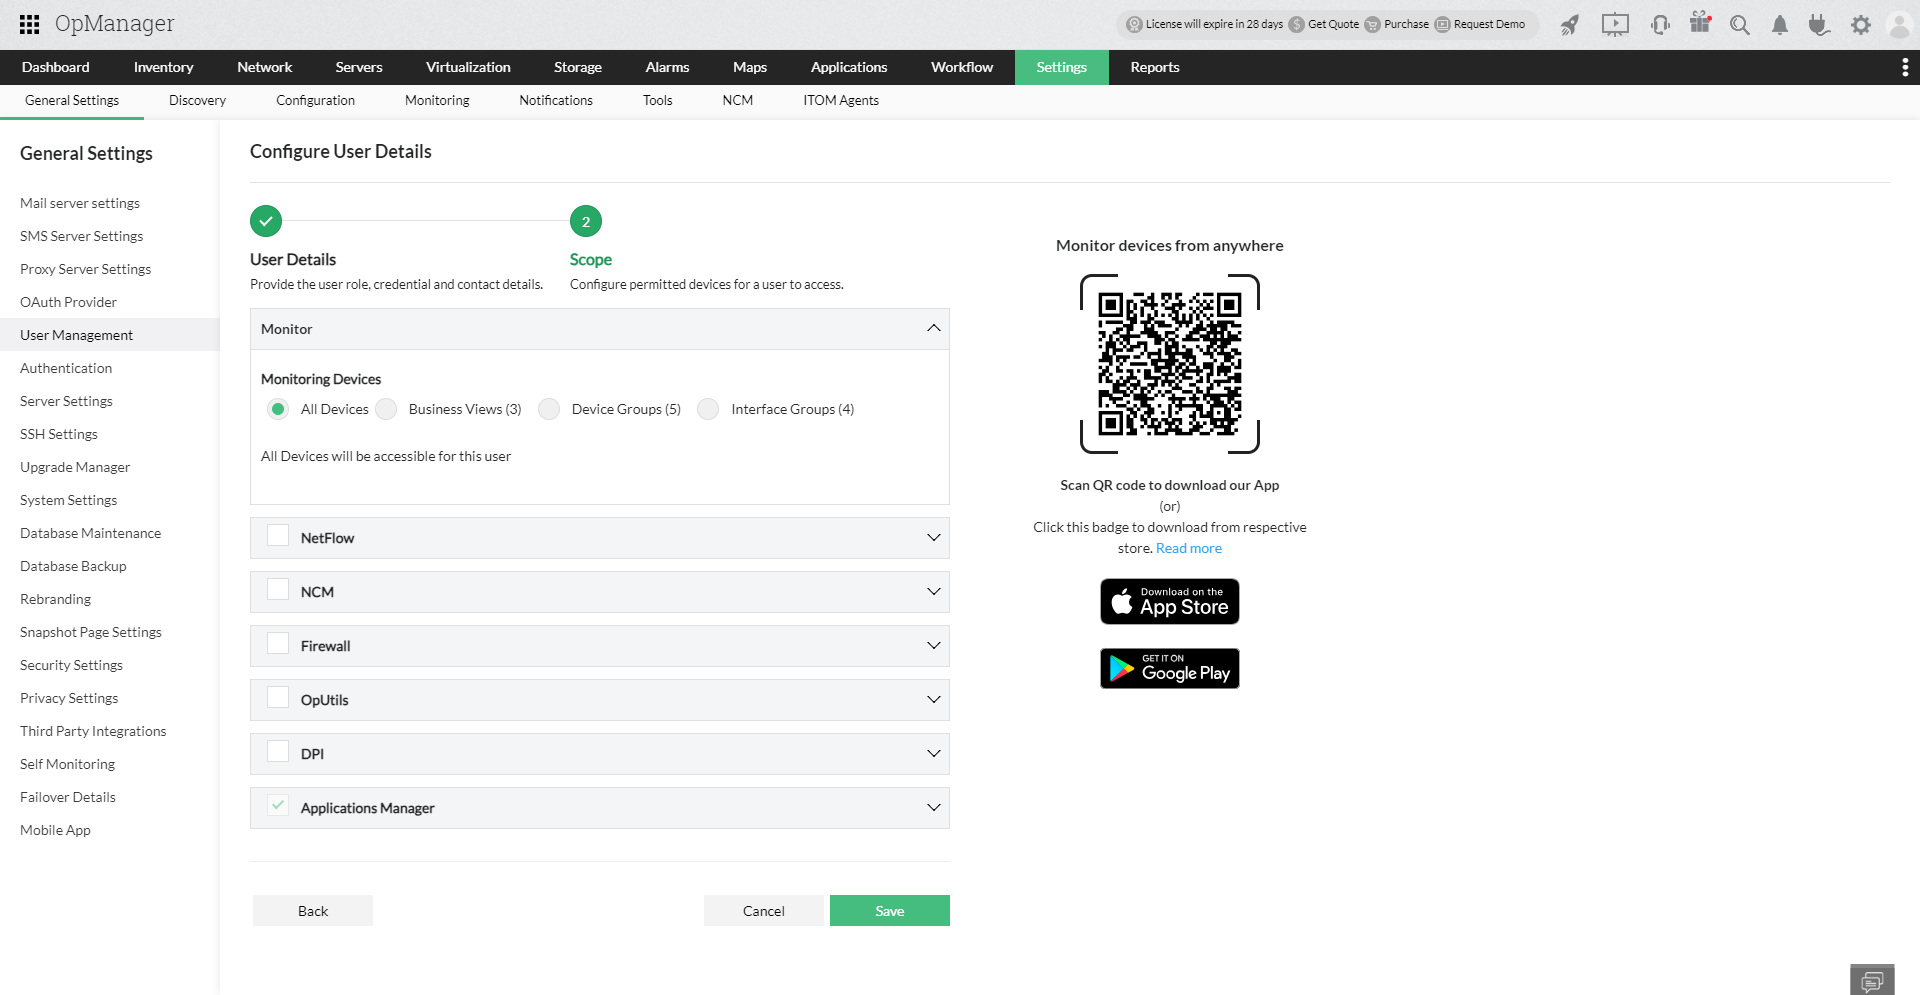This screenshot has height=995, width=1920.
Task: Go back with the Back button
Action: click(313, 911)
